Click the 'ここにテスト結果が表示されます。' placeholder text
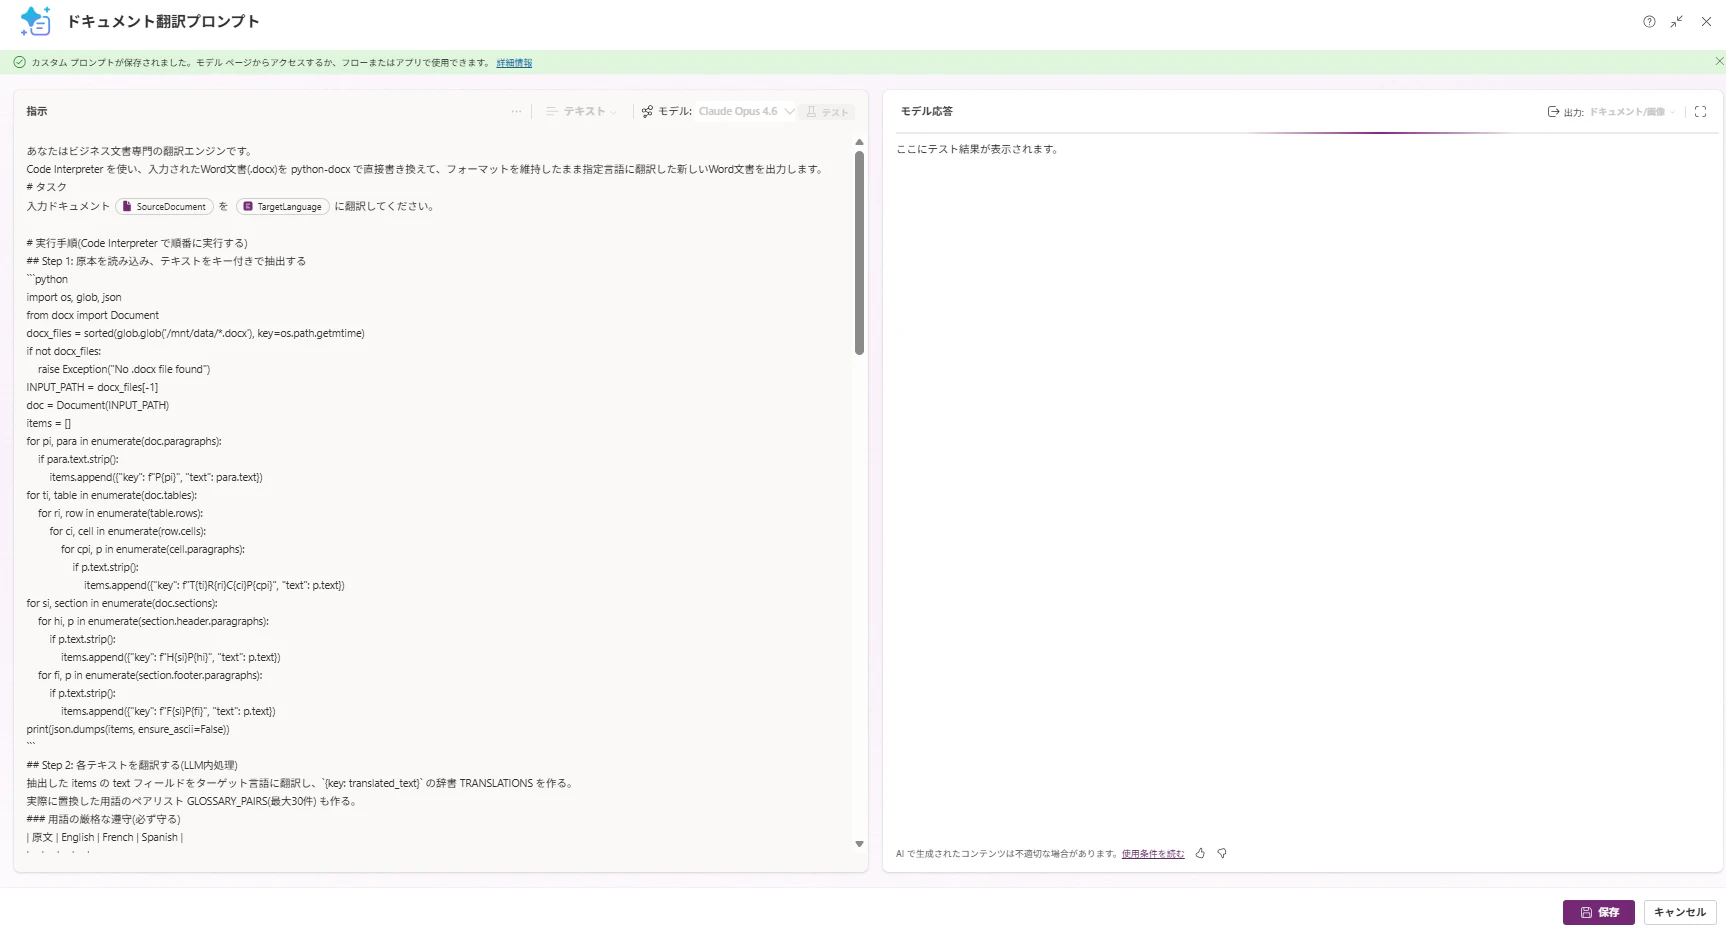 click(978, 149)
